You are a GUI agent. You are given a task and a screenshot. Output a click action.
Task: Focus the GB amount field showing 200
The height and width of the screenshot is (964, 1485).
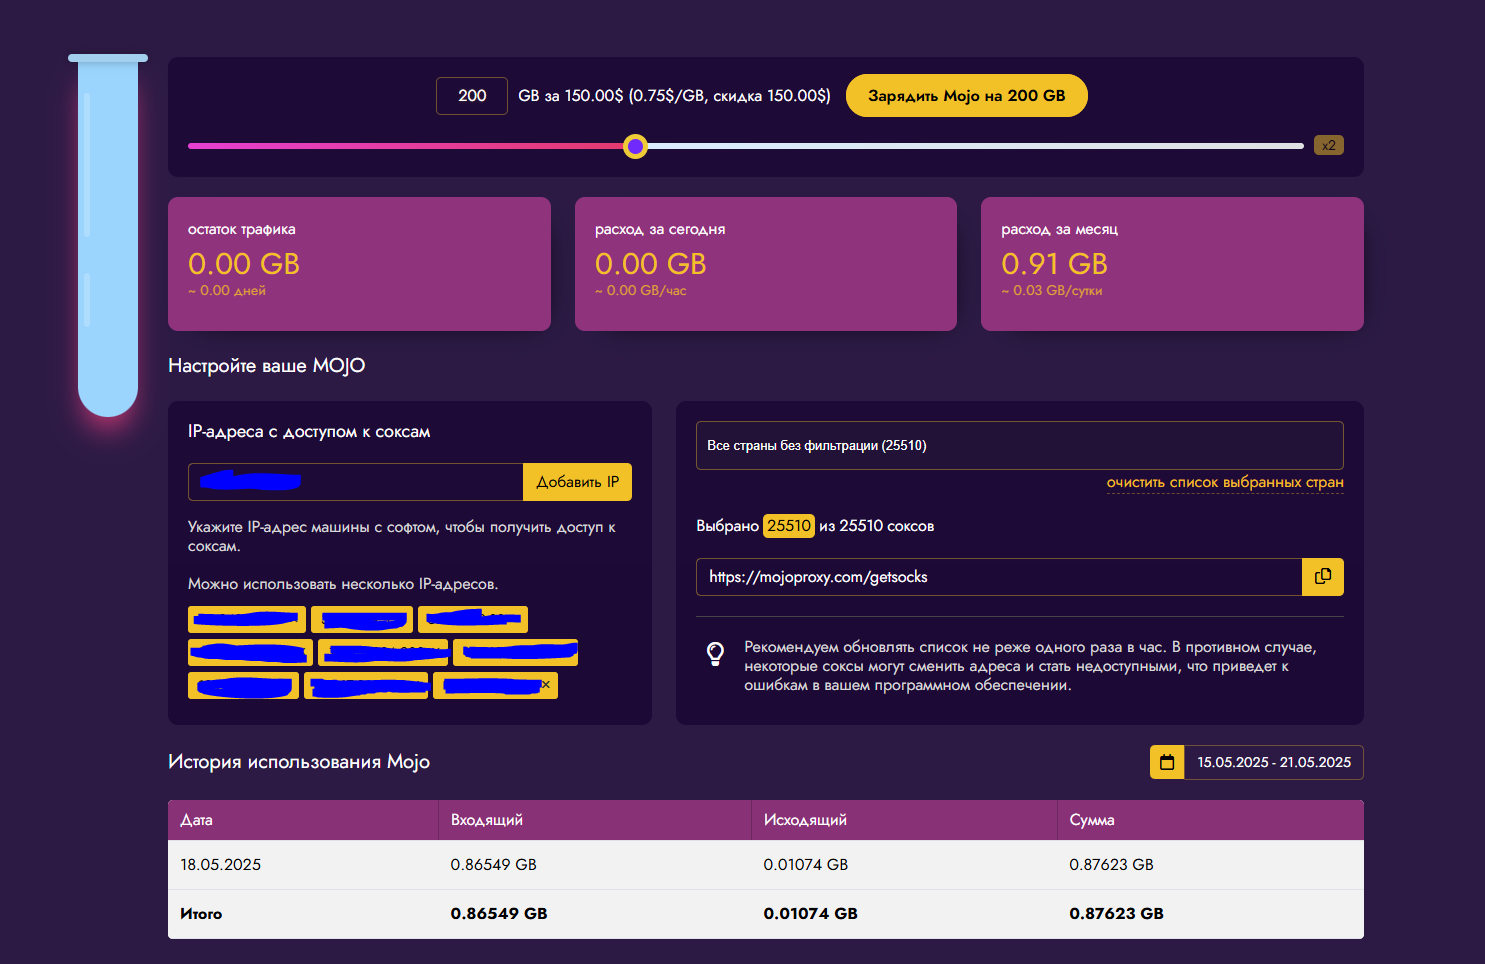click(x=472, y=96)
